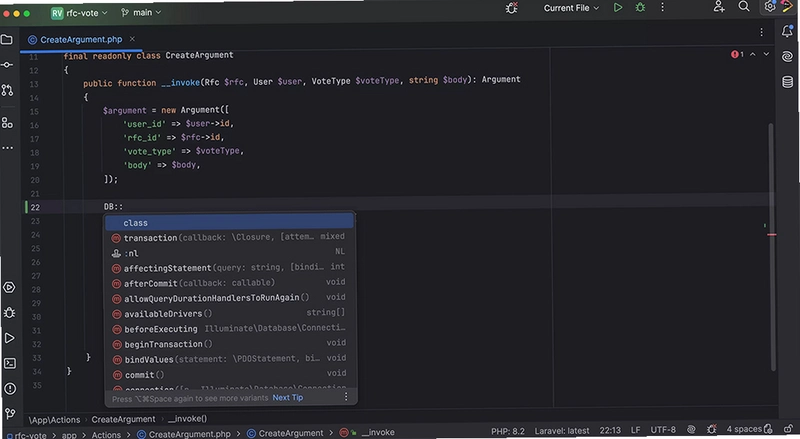800x439 pixels.
Task: Open the Current File run configuration dropdown
Action: tap(571, 8)
